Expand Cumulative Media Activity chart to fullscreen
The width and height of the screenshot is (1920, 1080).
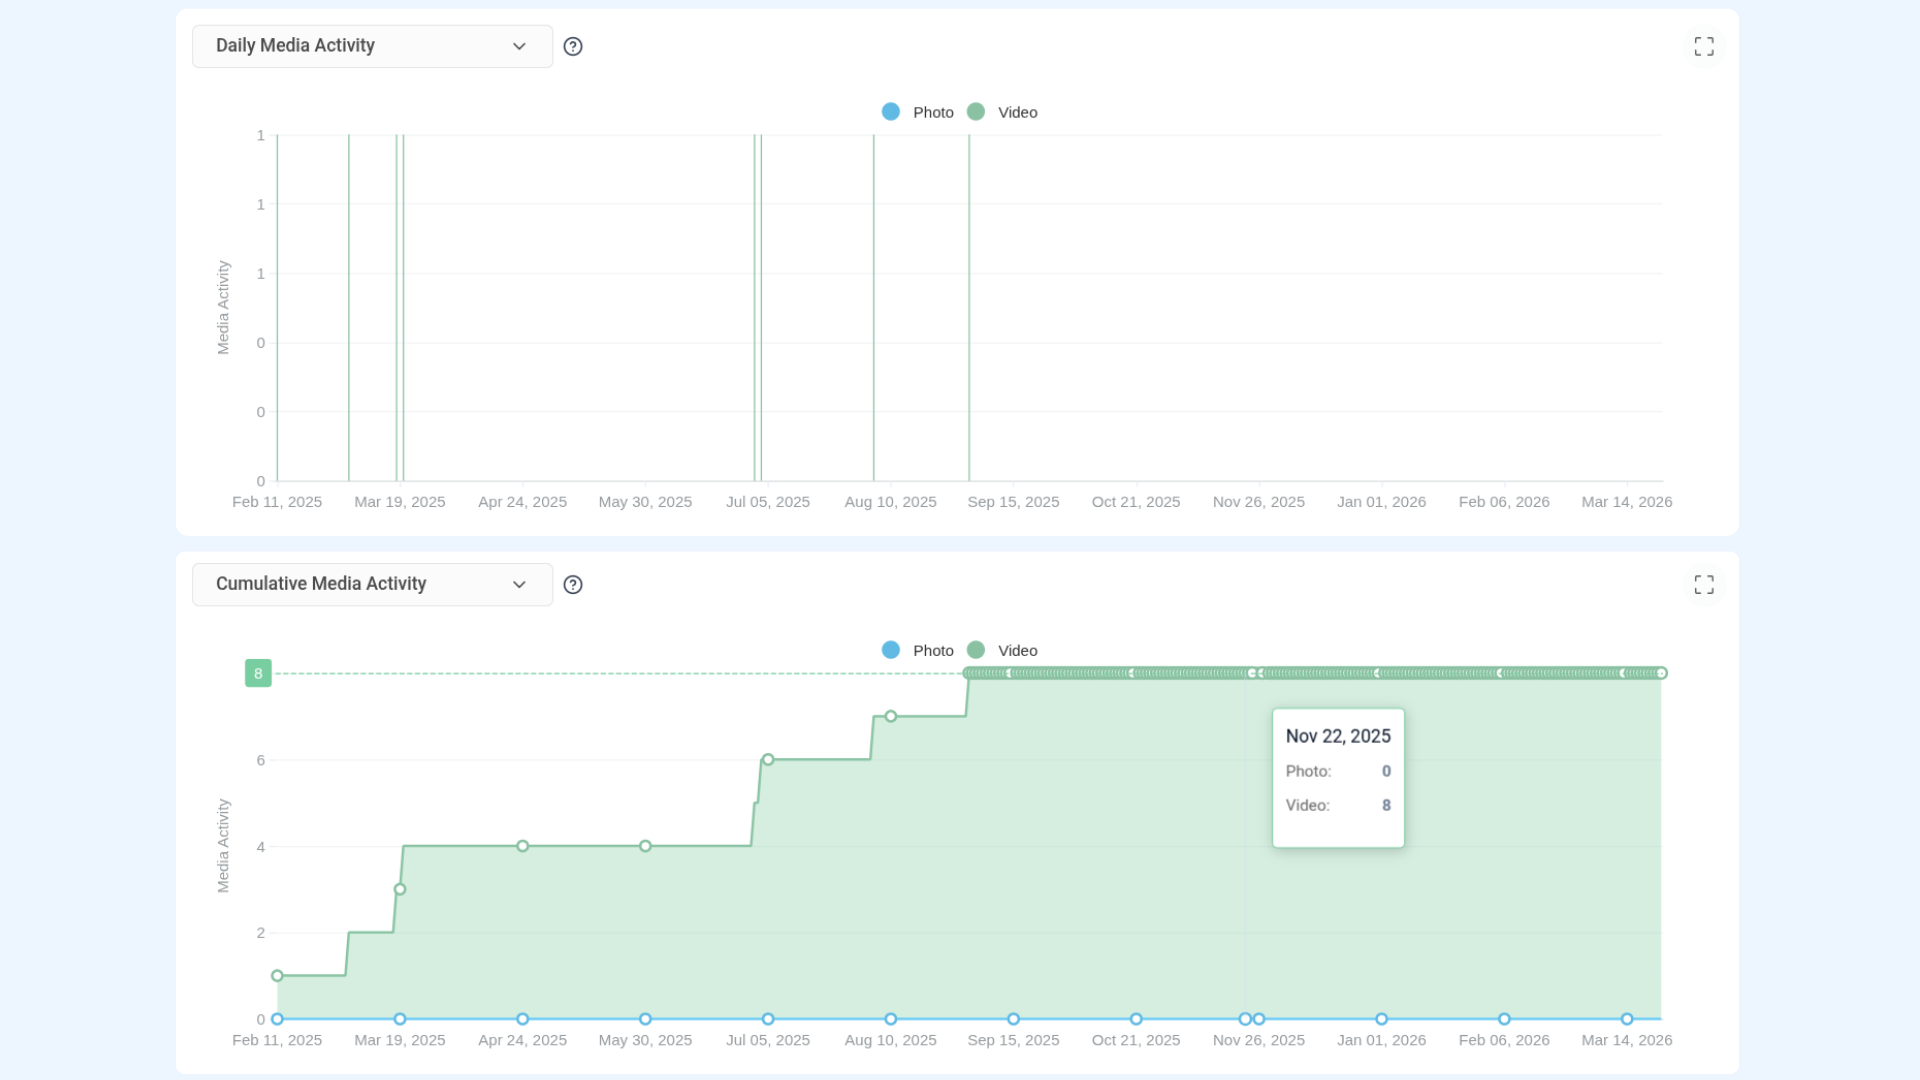coord(1703,584)
